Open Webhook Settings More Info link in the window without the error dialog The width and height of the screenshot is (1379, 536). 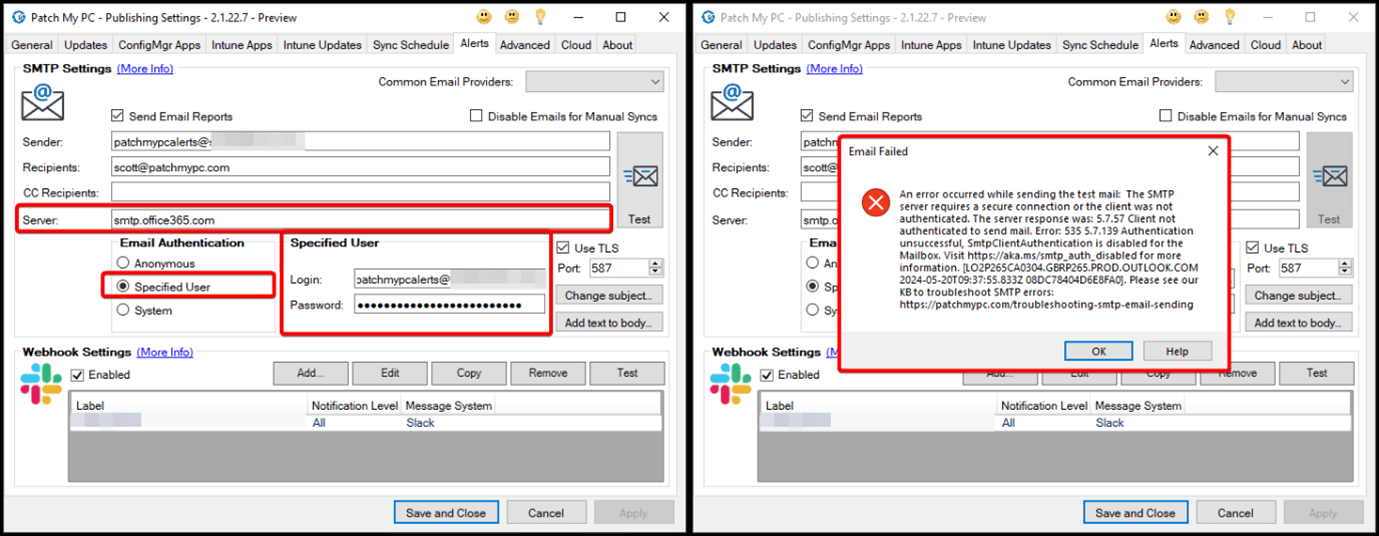tap(164, 352)
